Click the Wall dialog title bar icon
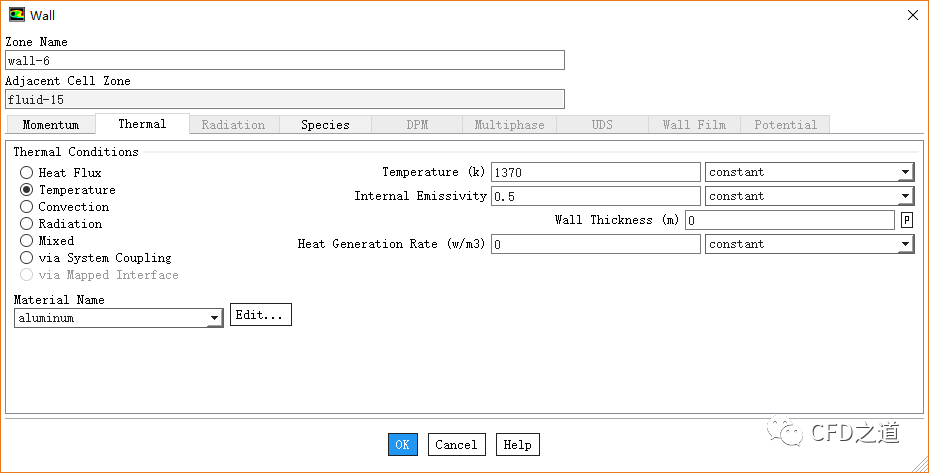929x473 pixels. pyautogui.click(x=16, y=15)
